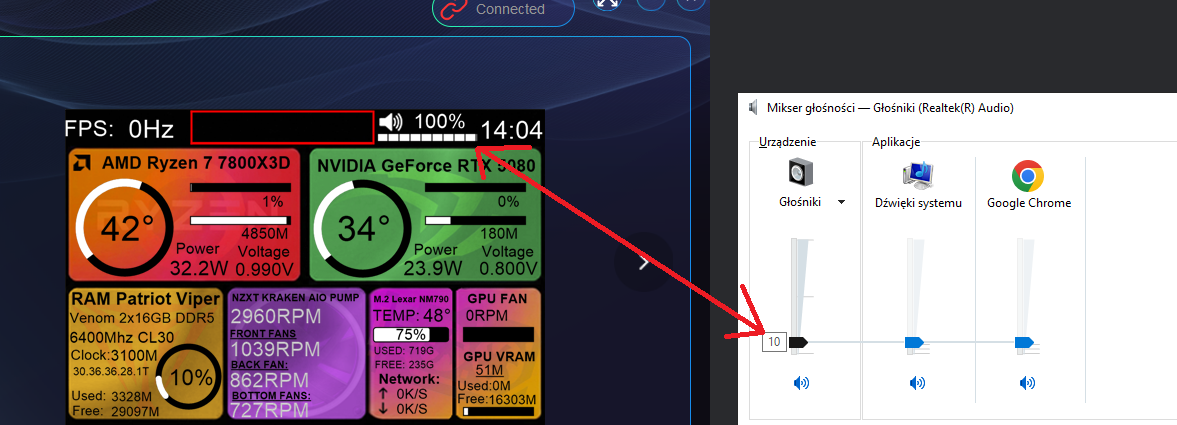Click the Dźwięki systemu volume slider handle
This screenshot has width=1177, height=425.
914,342
